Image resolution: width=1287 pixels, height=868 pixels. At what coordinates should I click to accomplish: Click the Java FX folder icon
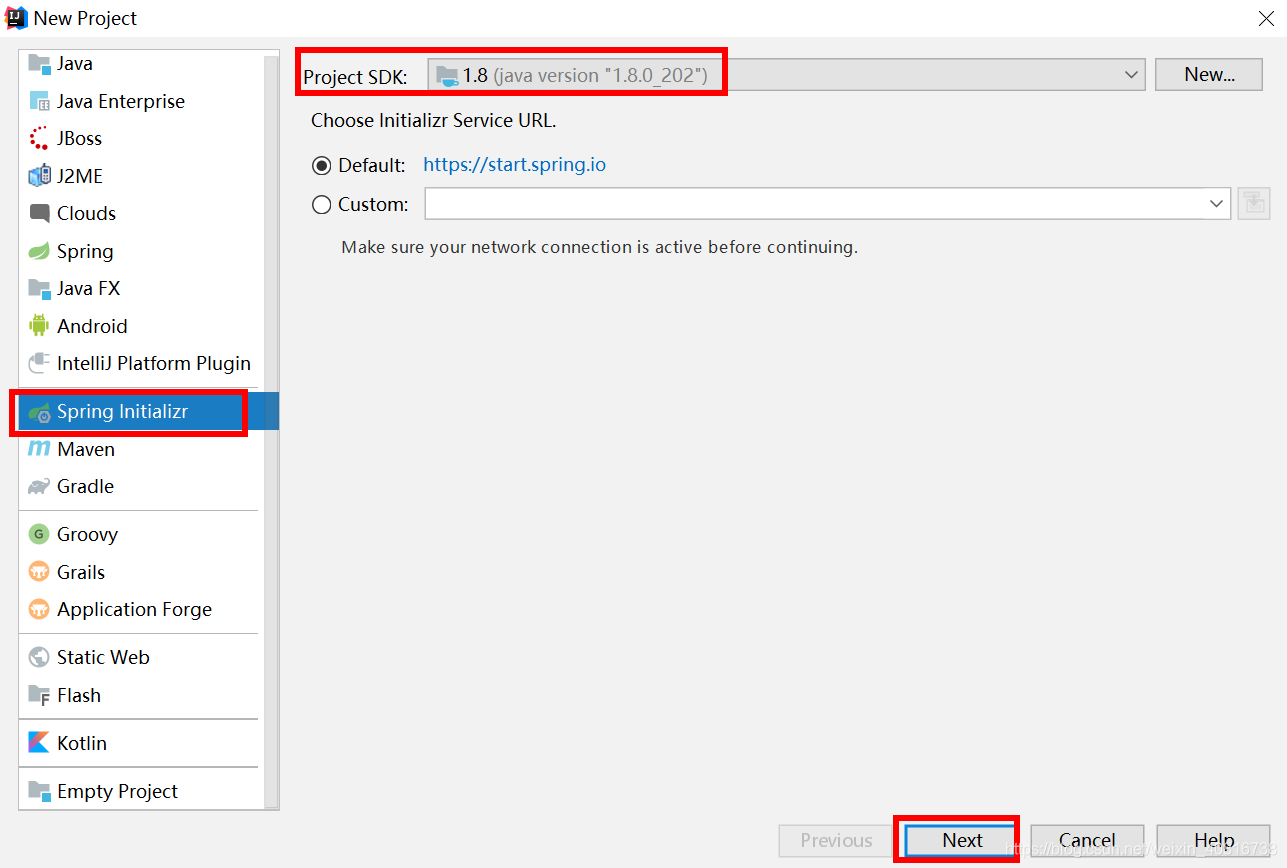[x=39, y=289]
